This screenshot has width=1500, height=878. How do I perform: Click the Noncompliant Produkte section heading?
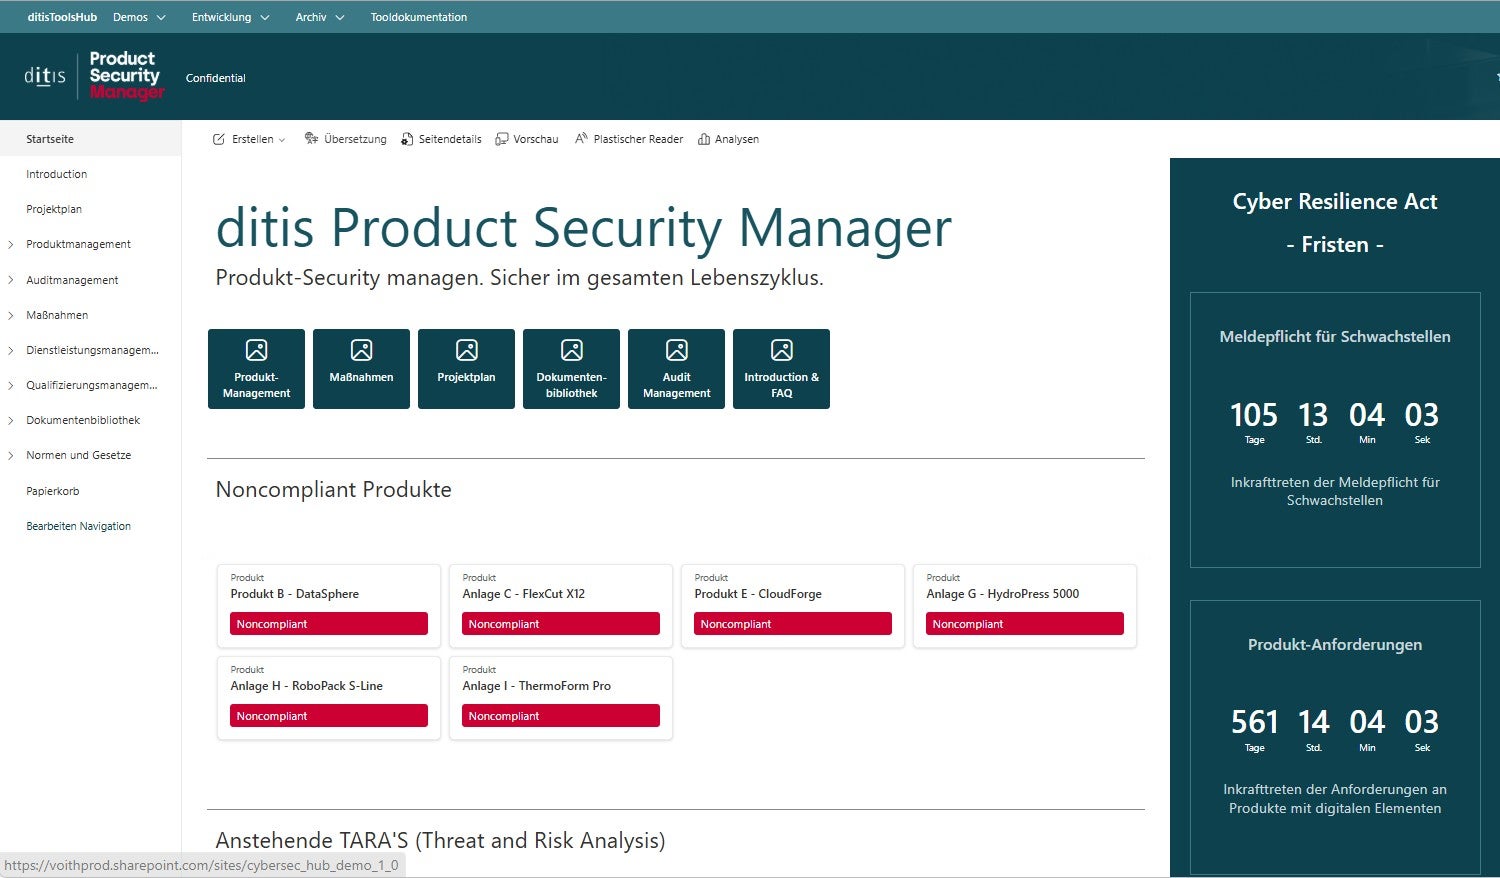point(334,490)
